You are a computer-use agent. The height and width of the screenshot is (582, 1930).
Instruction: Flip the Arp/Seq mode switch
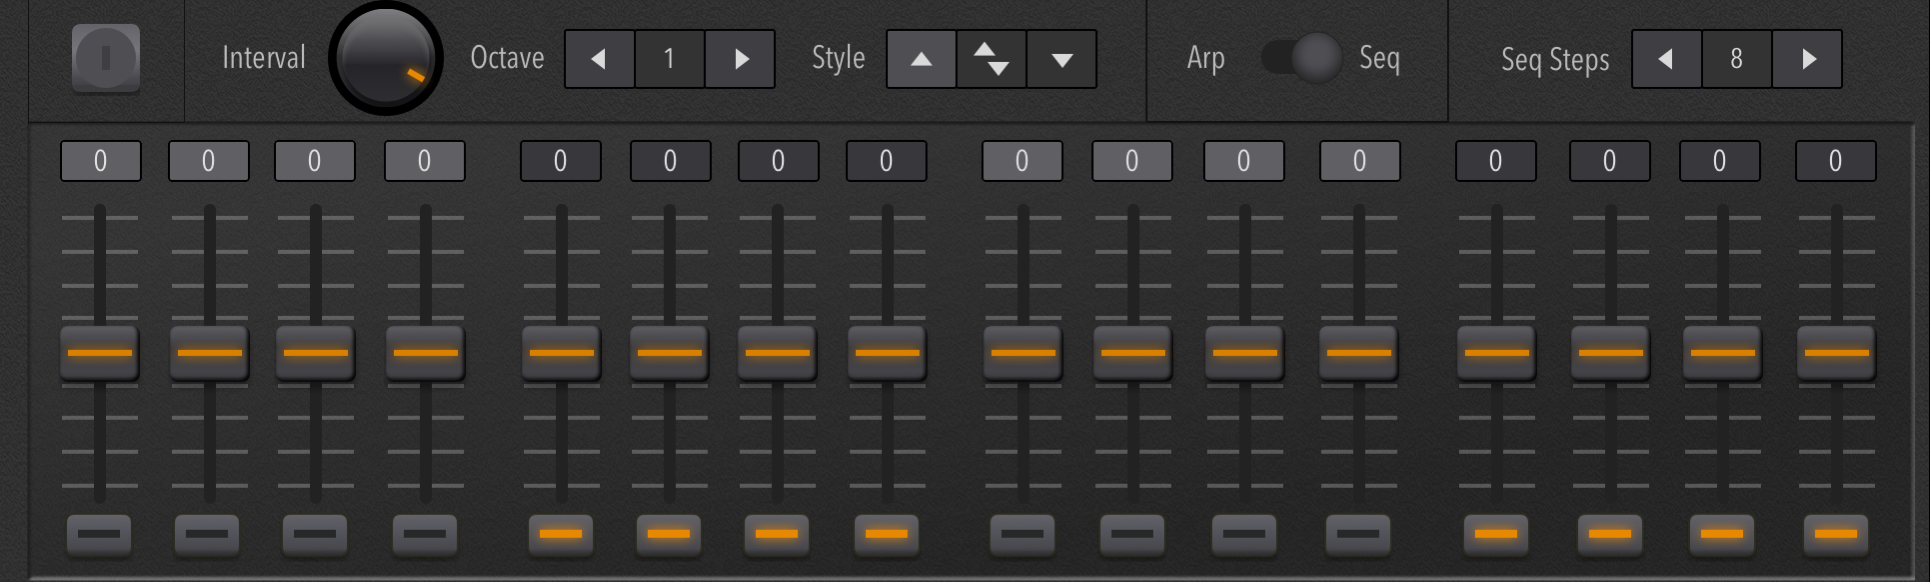[1301, 58]
